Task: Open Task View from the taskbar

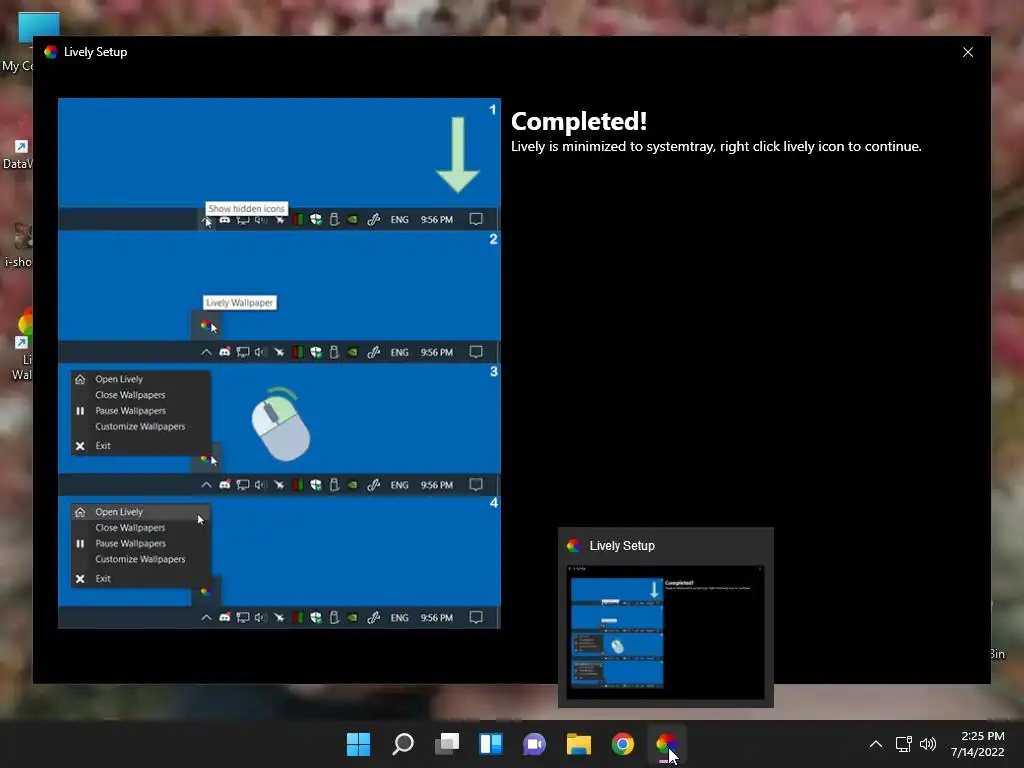Action: click(x=447, y=744)
